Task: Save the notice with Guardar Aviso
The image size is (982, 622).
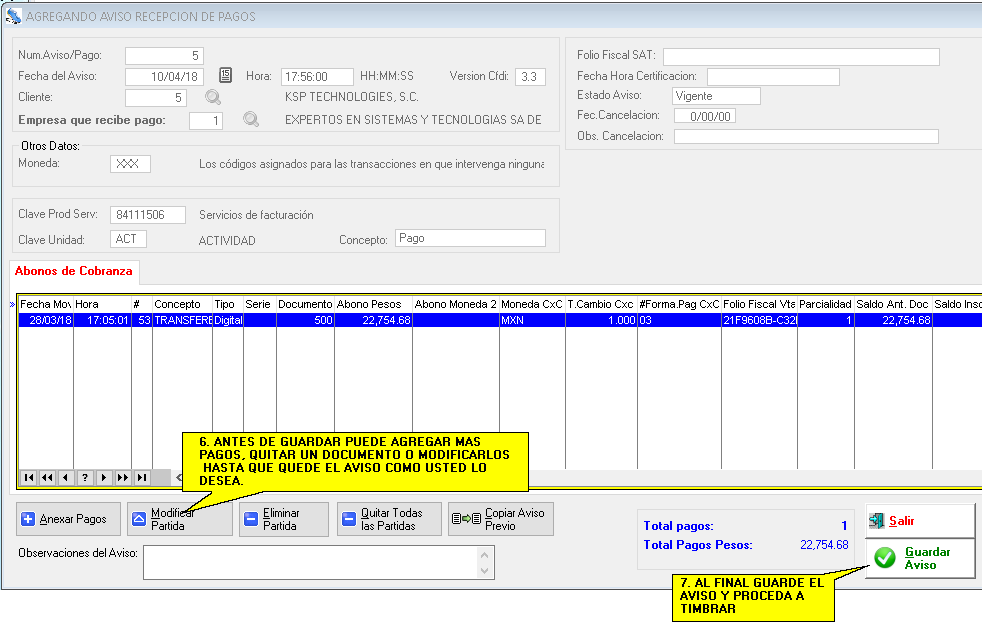Action: [x=919, y=558]
